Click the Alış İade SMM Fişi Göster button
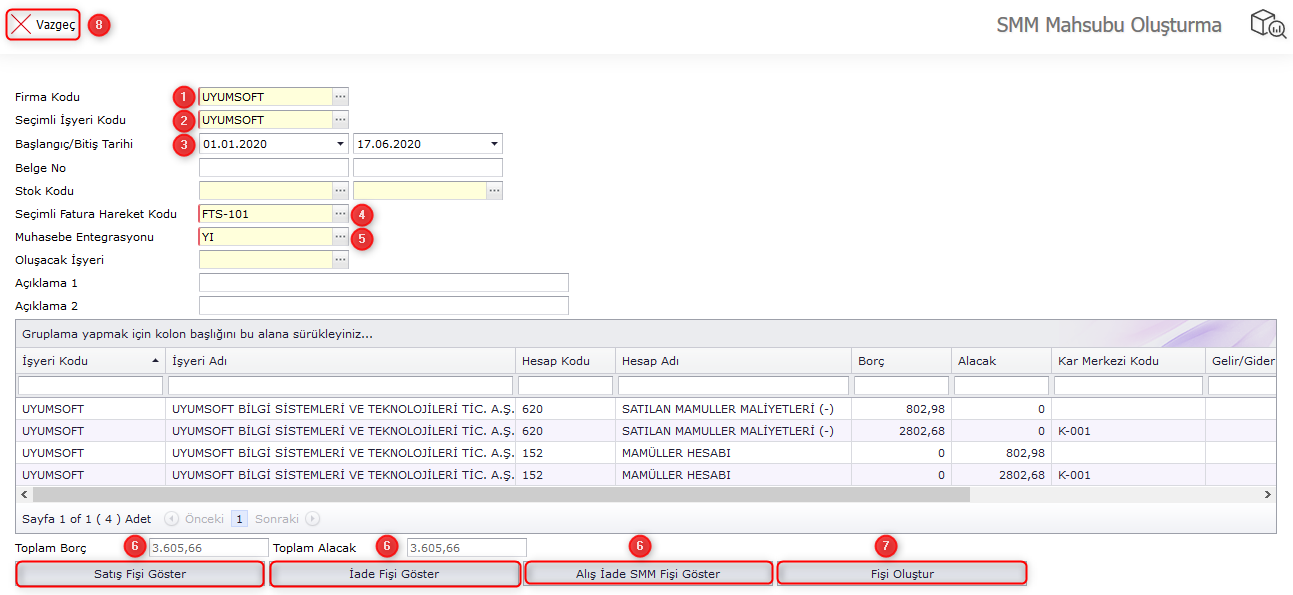Viewport: 1293px width, 595px height. click(648, 573)
